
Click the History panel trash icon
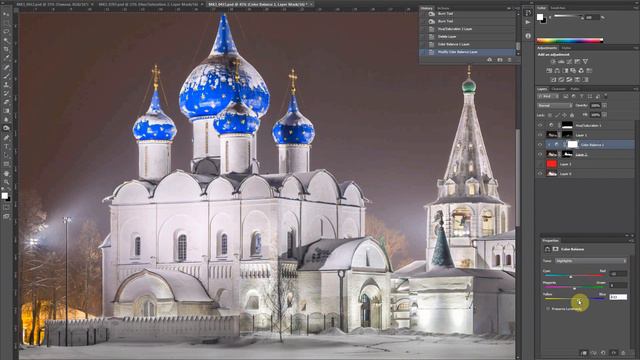(x=509, y=60)
